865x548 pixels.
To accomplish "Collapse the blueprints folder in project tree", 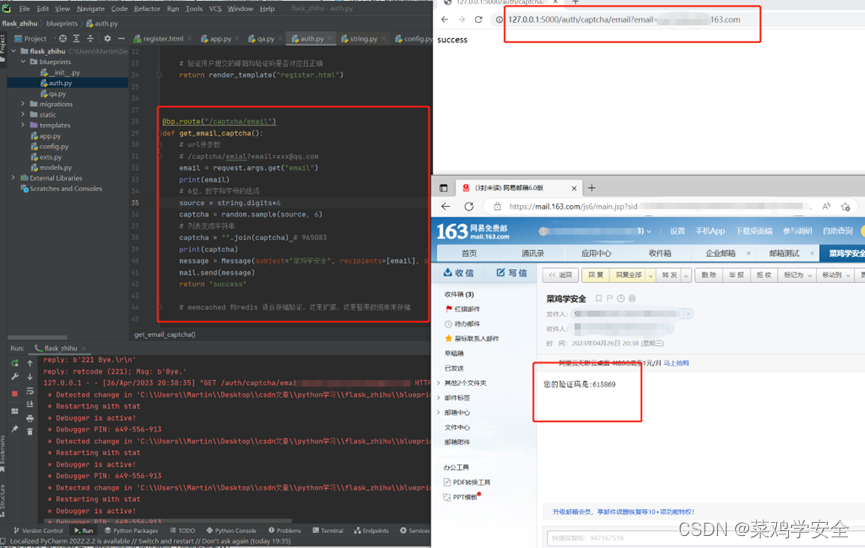I will coord(23,62).
